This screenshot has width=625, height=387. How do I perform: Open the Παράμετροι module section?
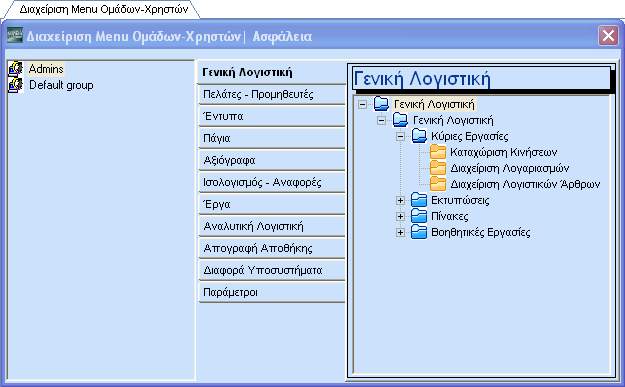272,293
